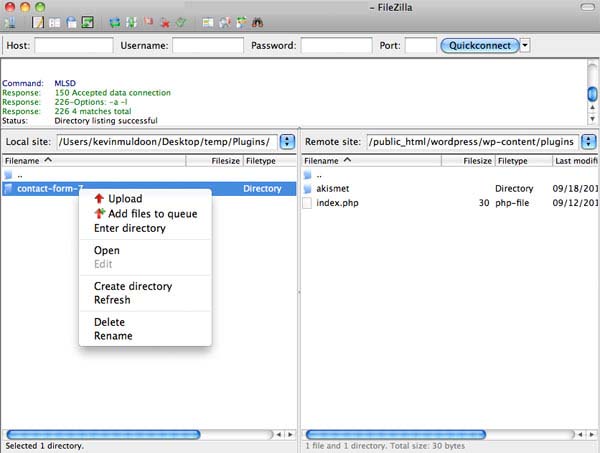Click the remote pane horizontal scrollbar thumb
Image resolution: width=600 pixels, height=453 pixels.
click(396, 434)
